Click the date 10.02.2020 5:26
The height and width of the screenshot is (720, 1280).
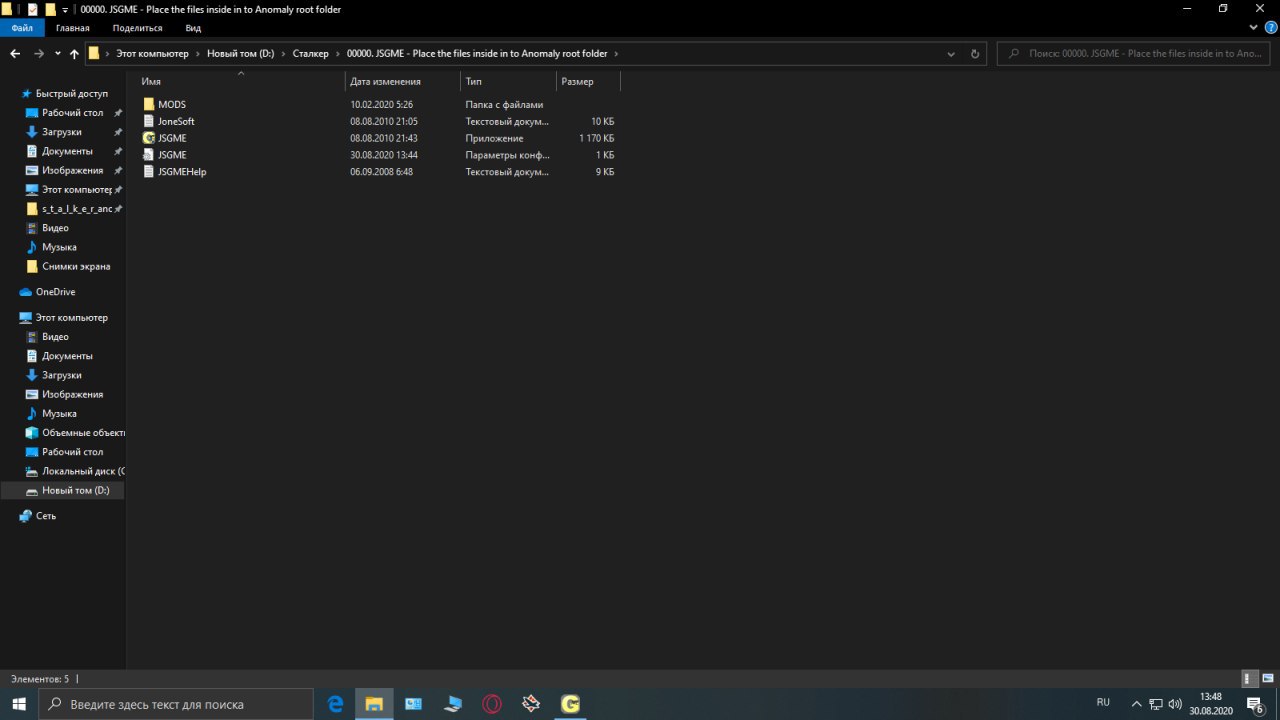point(382,105)
